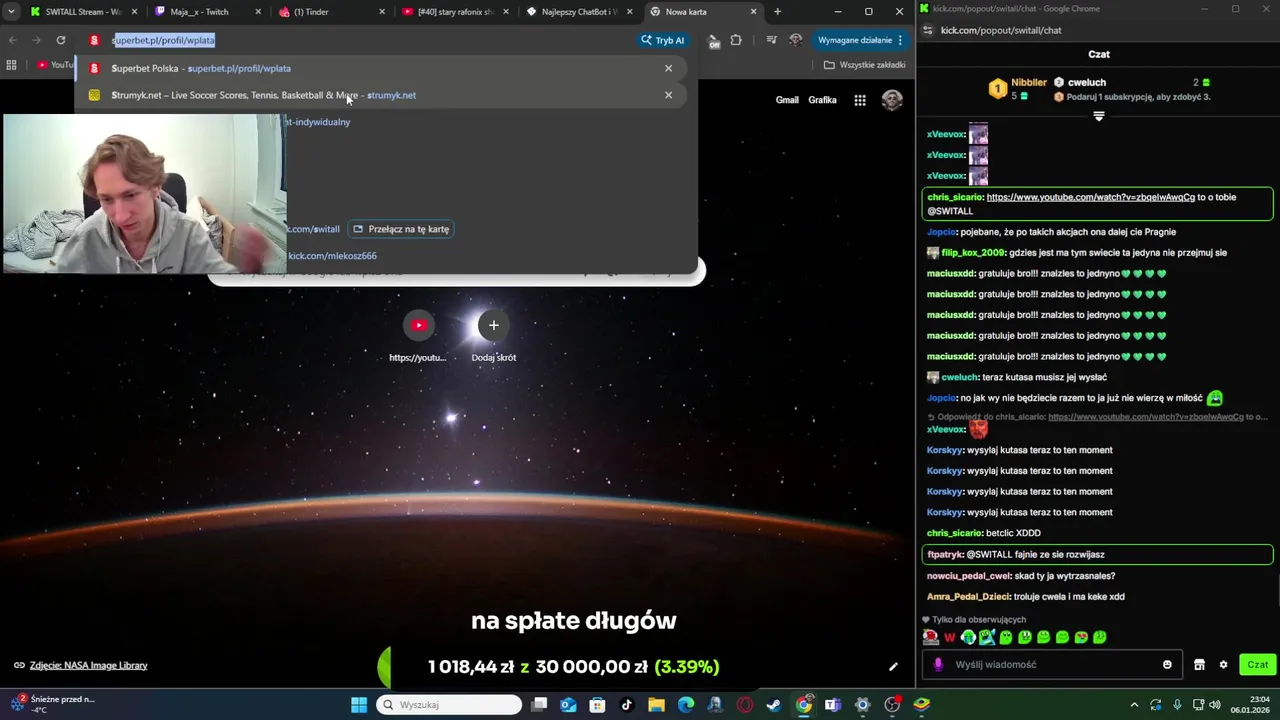Open chat settings gear
The width and height of the screenshot is (1280, 720).
tap(1223, 664)
